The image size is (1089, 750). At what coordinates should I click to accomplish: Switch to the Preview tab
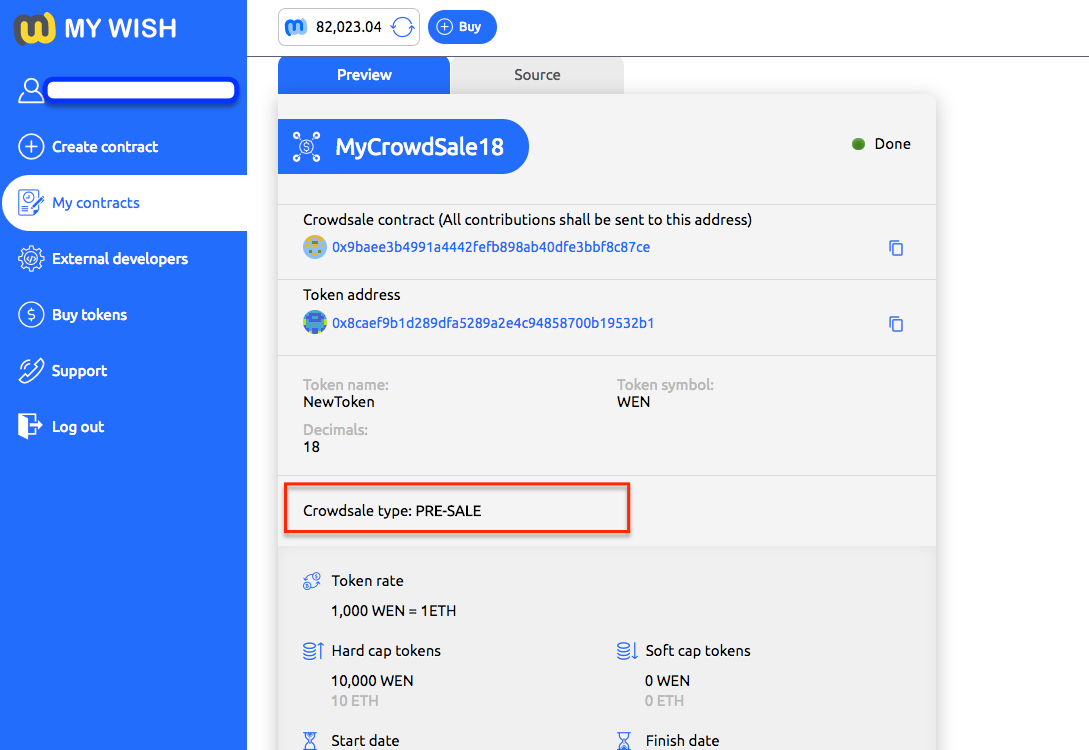coord(364,75)
